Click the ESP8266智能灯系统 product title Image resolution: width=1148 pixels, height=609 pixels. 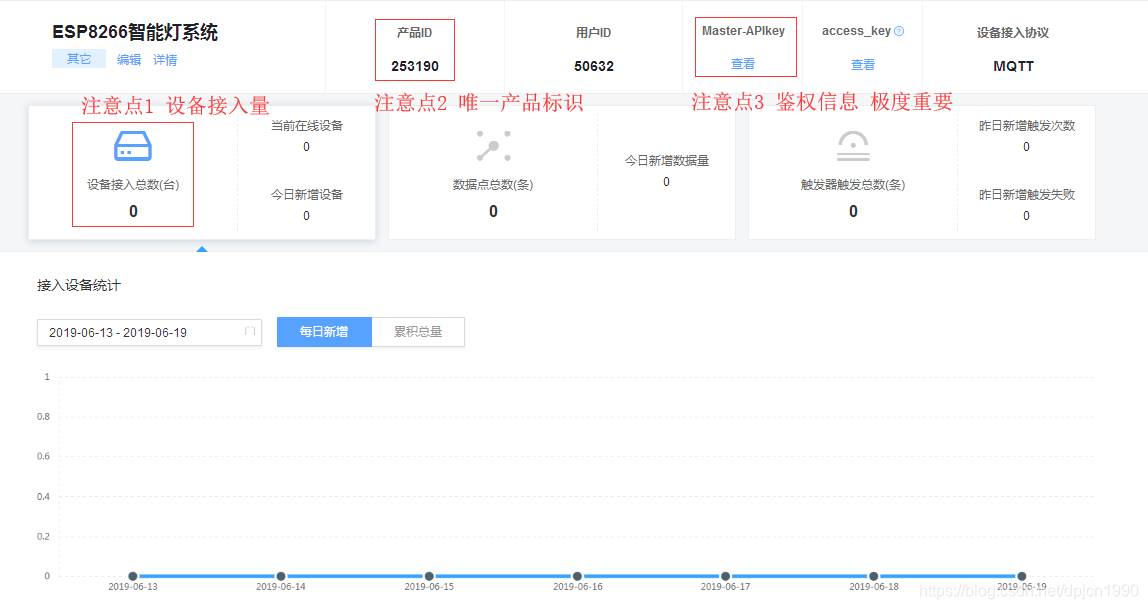coord(135,32)
